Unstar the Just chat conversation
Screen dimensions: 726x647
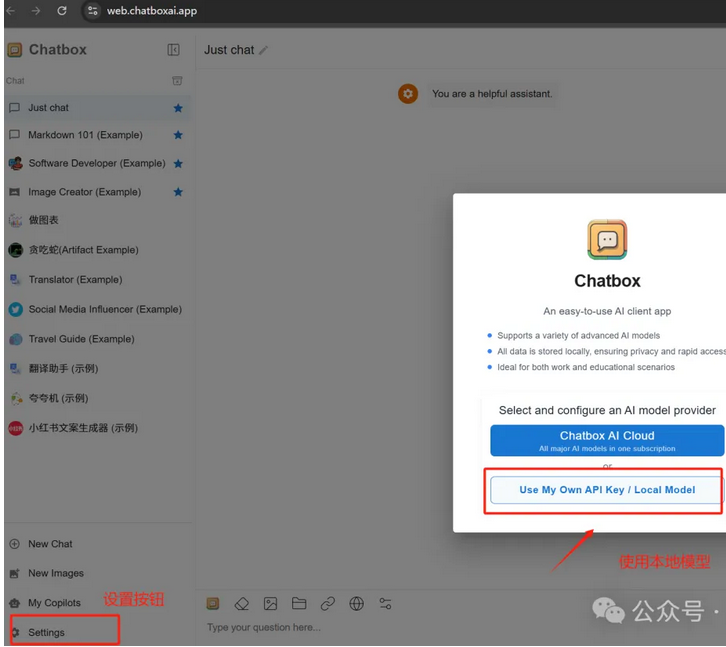[x=178, y=108]
